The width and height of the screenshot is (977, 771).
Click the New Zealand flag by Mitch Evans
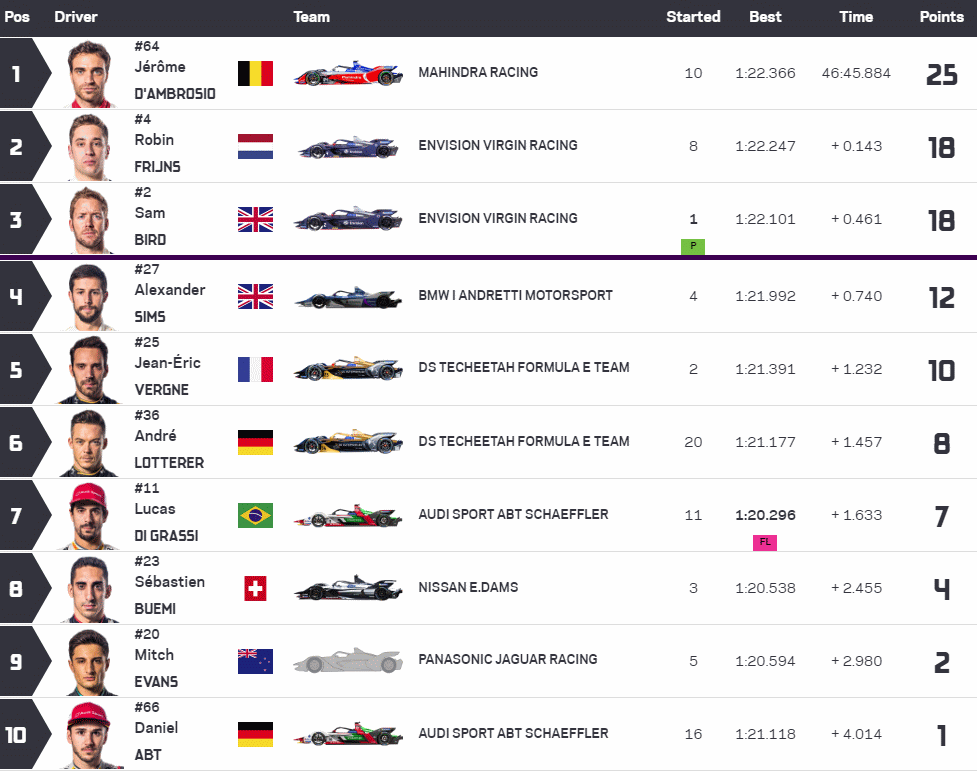click(255, 661)
